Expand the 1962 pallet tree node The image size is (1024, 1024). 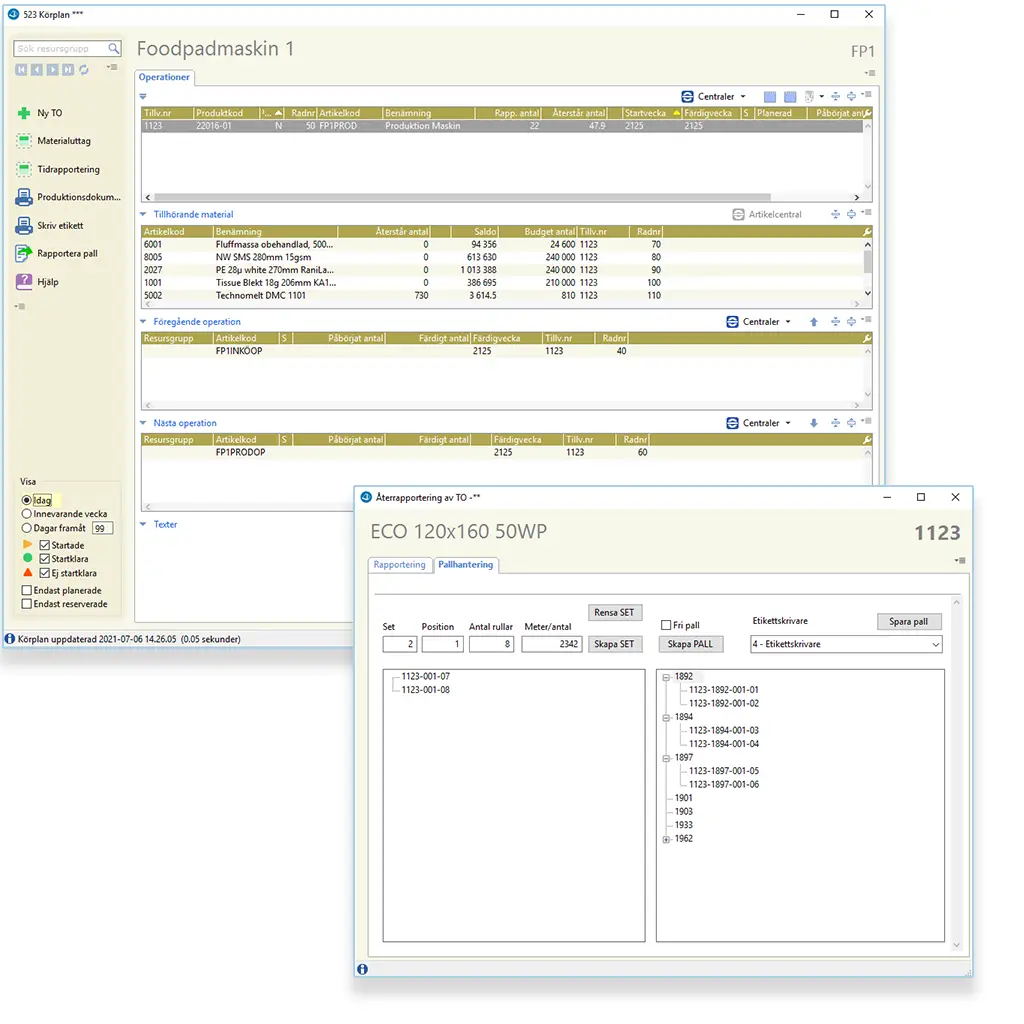(666, 840)
